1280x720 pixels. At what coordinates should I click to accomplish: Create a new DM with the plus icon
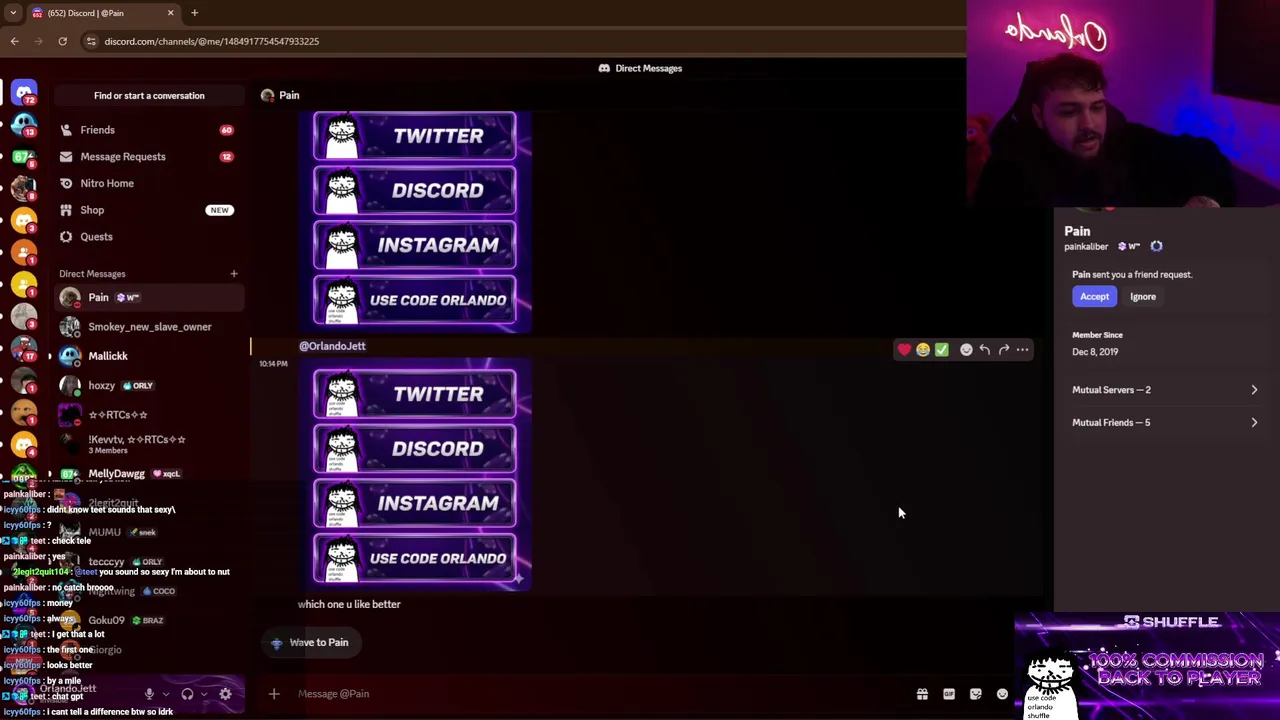[234, 273]
